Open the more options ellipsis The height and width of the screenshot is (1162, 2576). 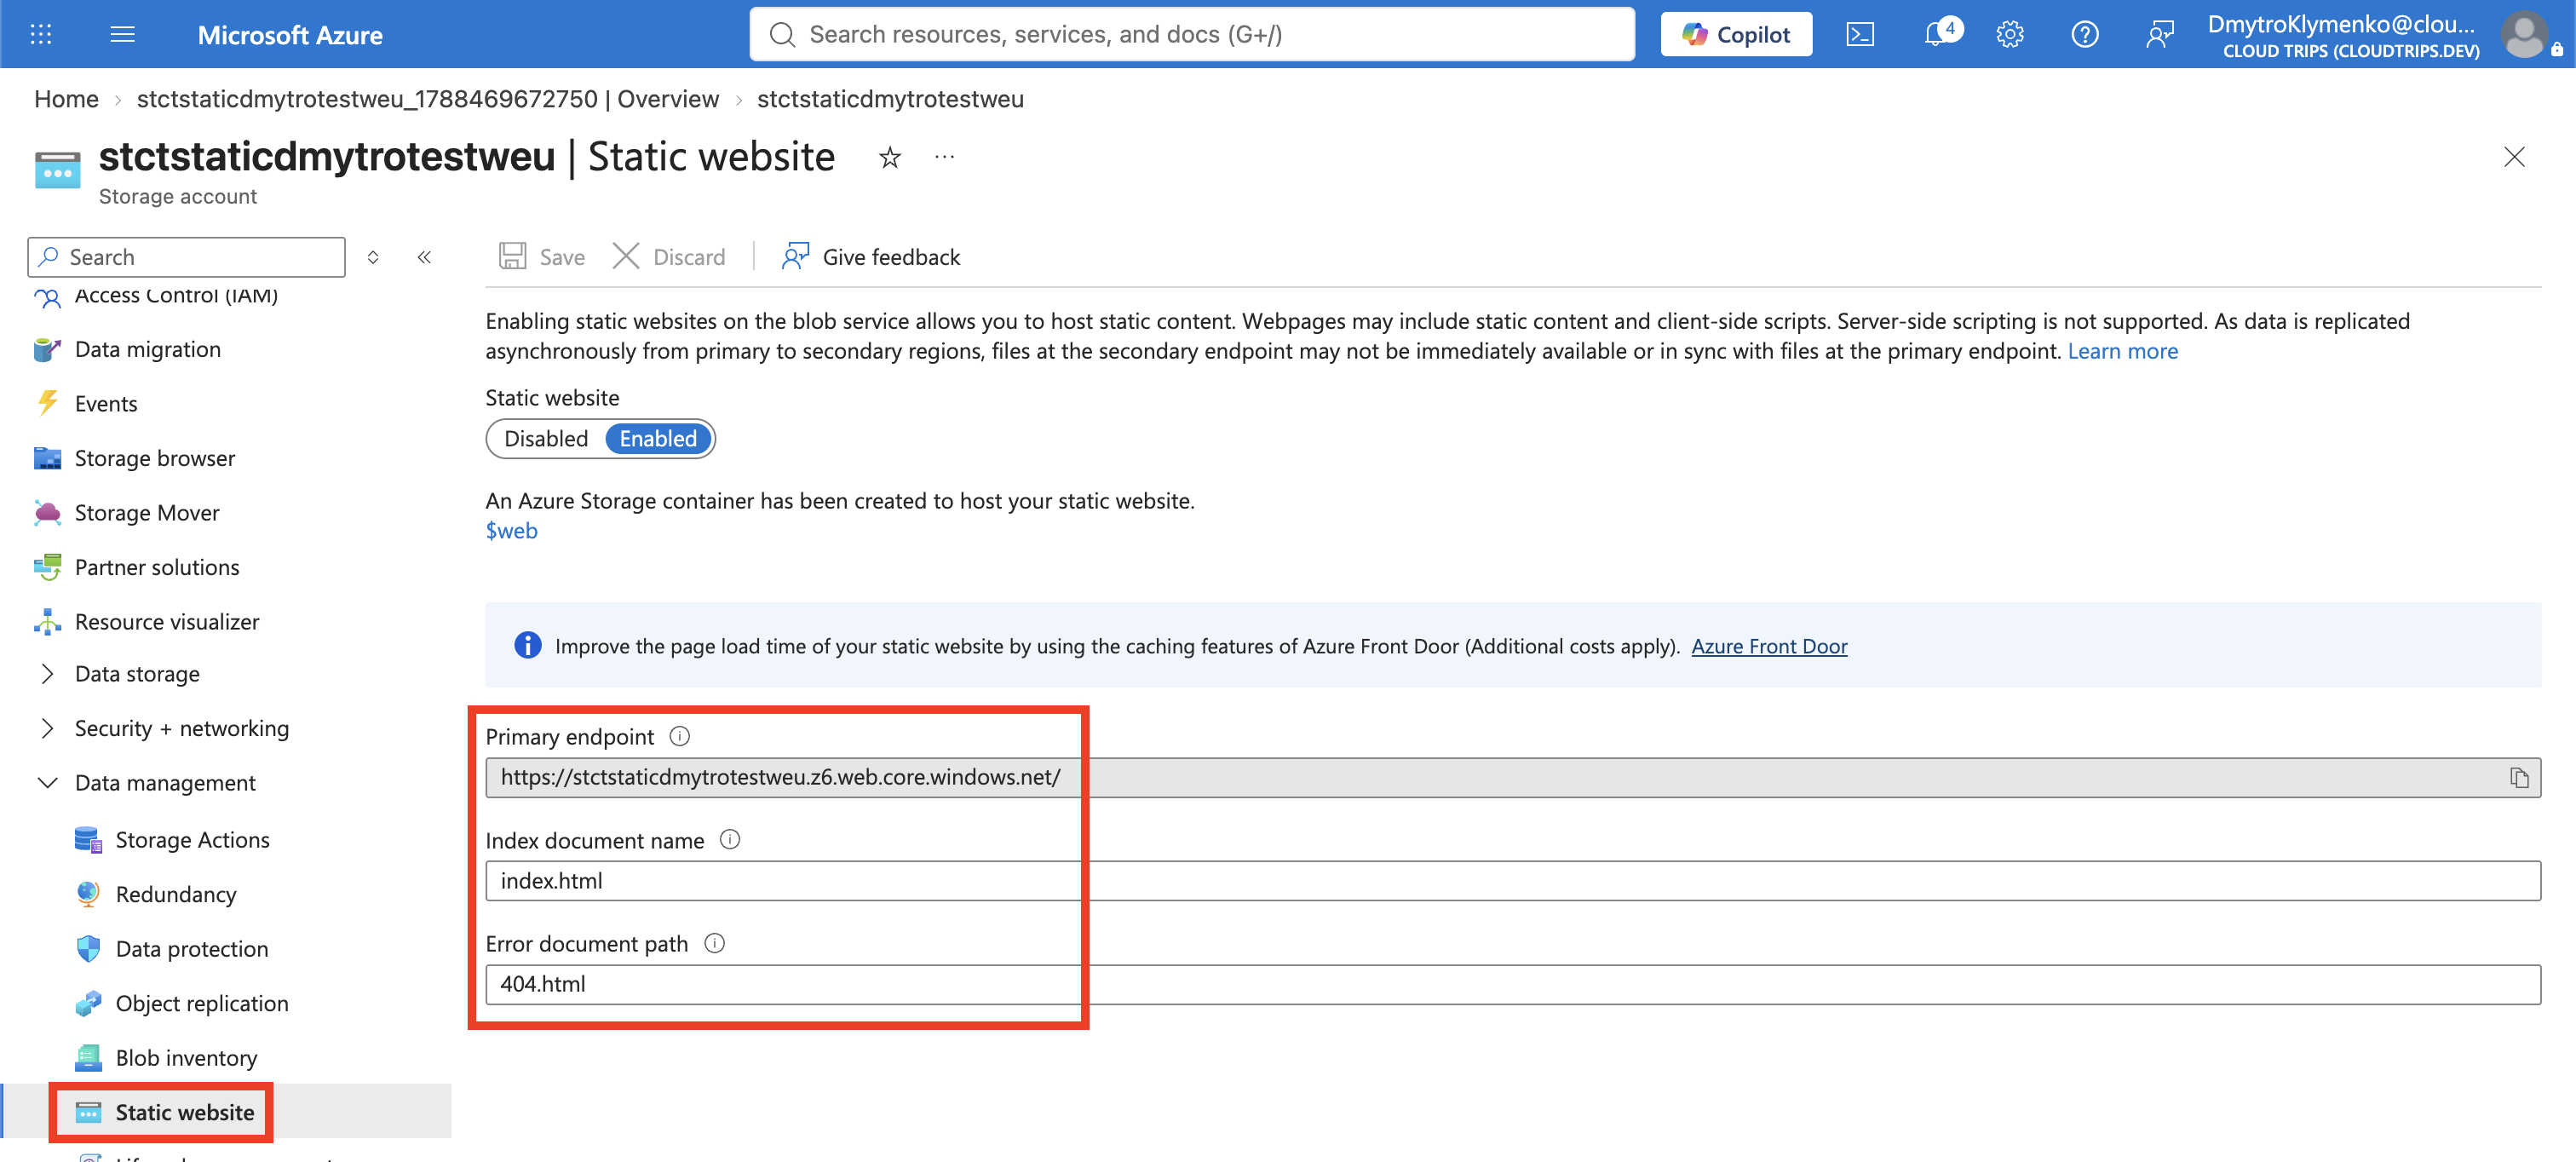(945, 157)
